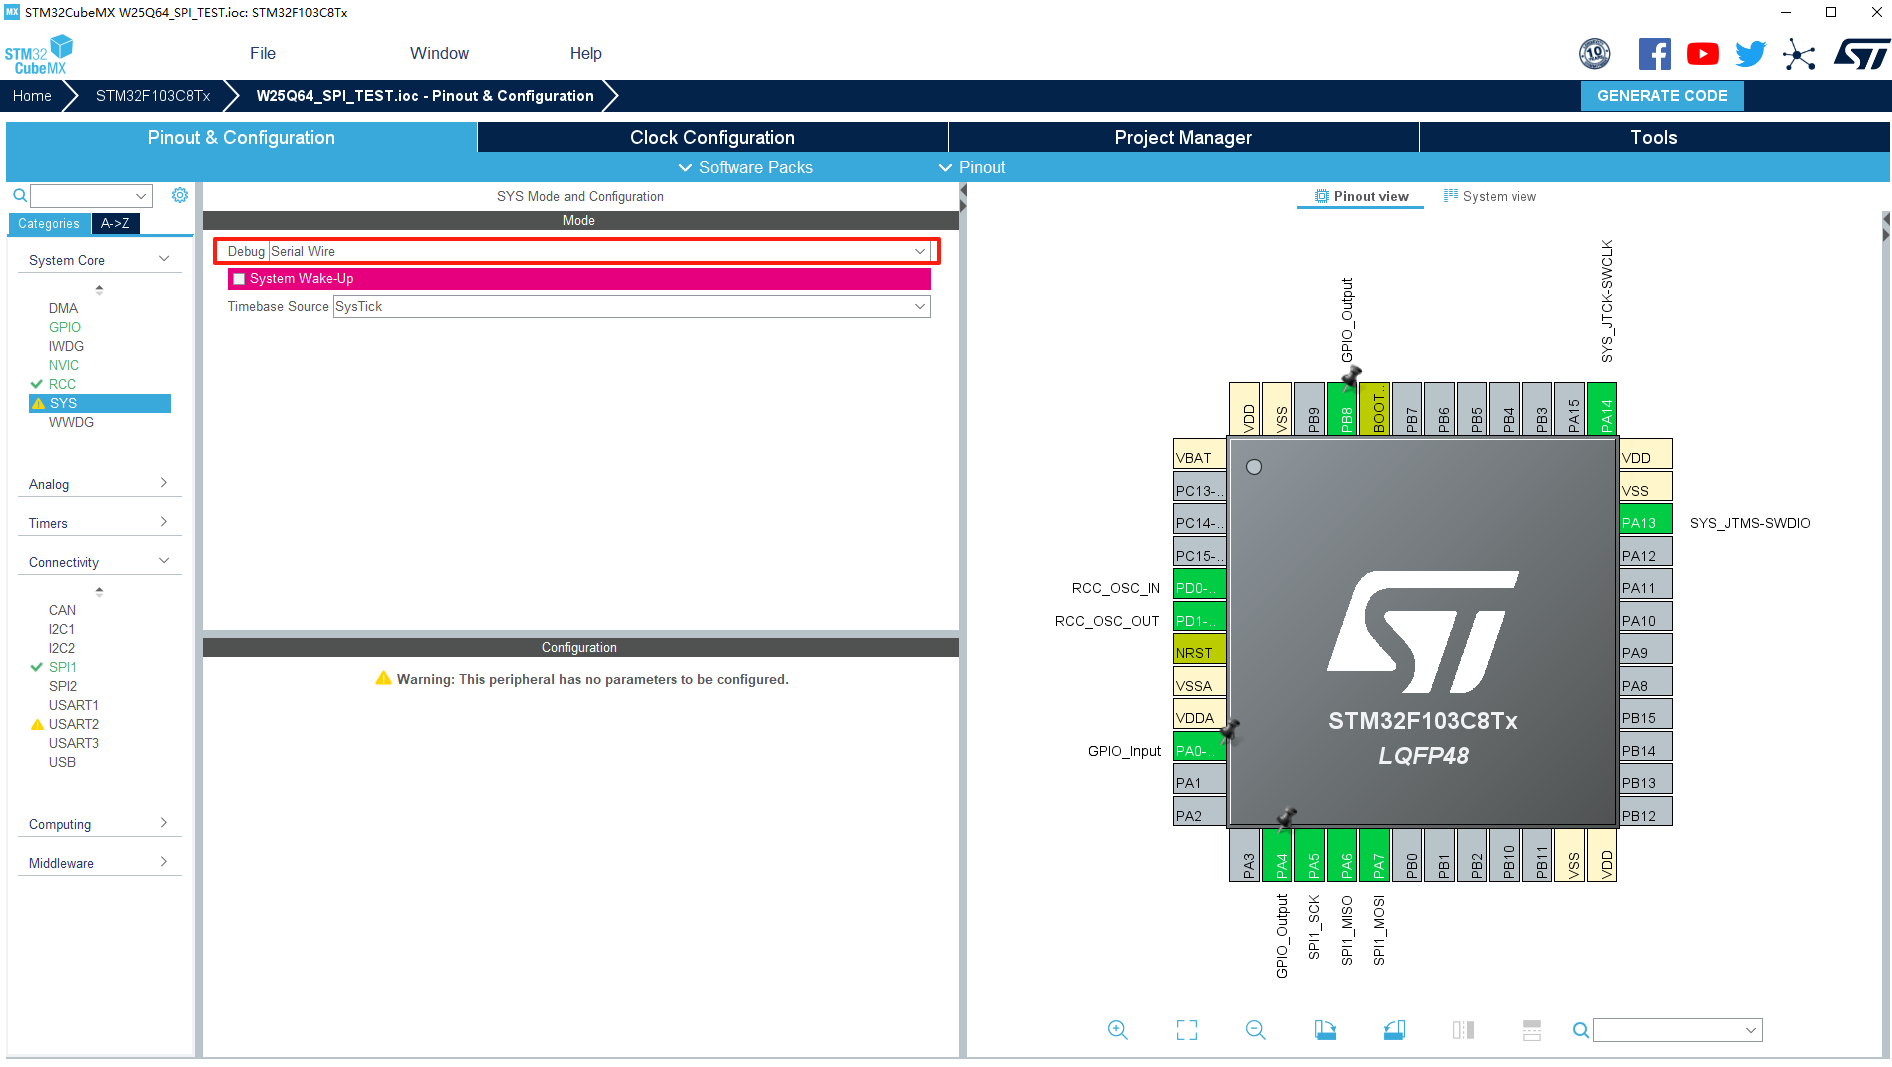Image resolution: width=1892 pixels, height=1067 pixels.
Task: Open the Pinout dropdown menu
Action: [x=972, y=167]
